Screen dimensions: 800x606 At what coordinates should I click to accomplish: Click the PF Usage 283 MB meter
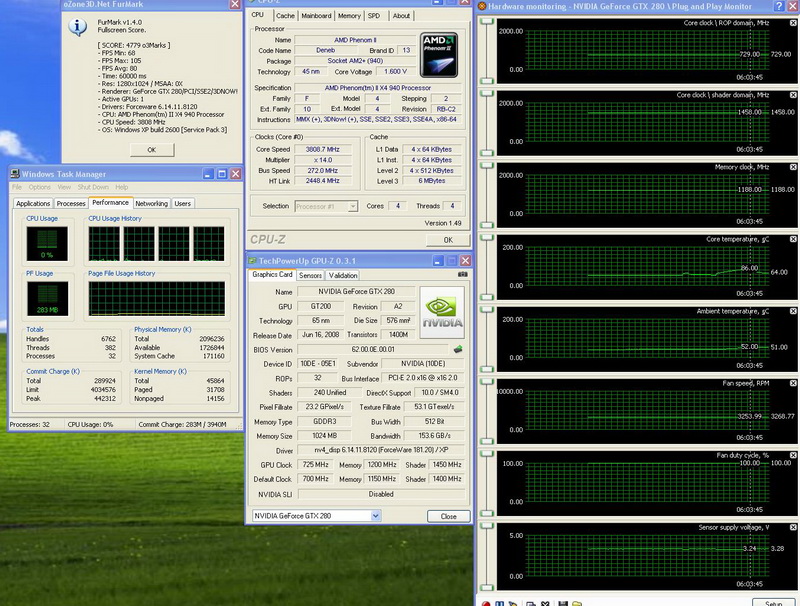click(47, 299)
